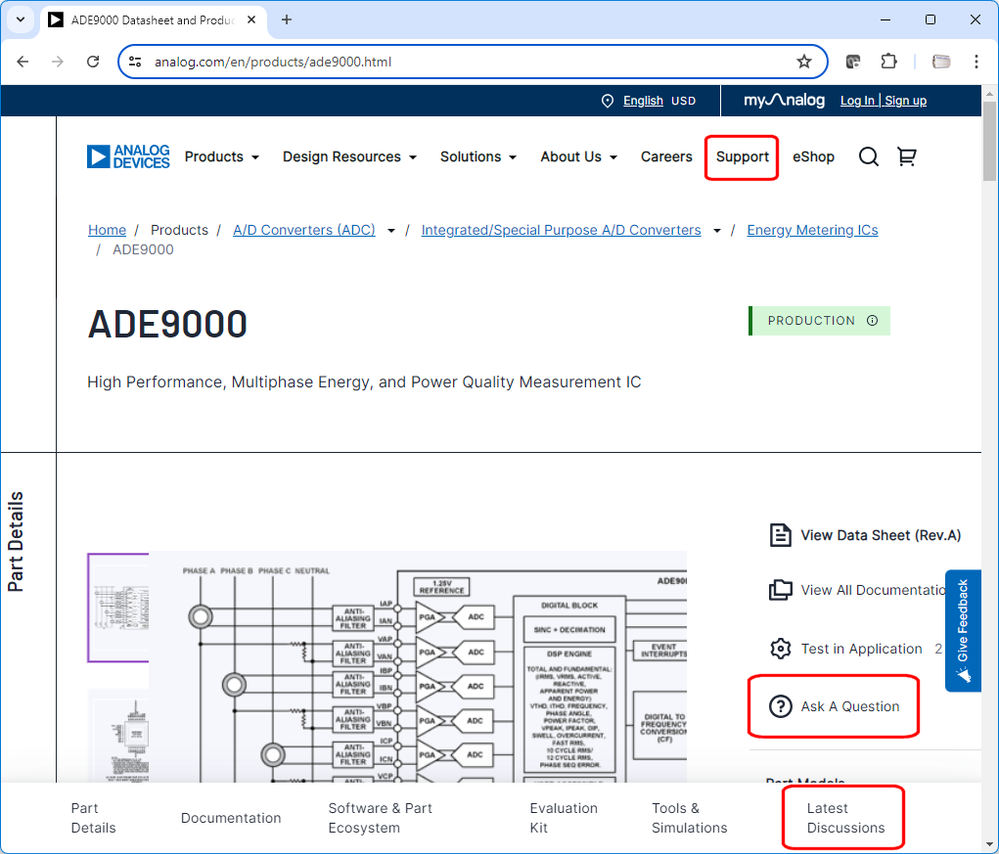Open the Careers page
The width and height of the screenshot is (999, 854).
tap(666, 157)
